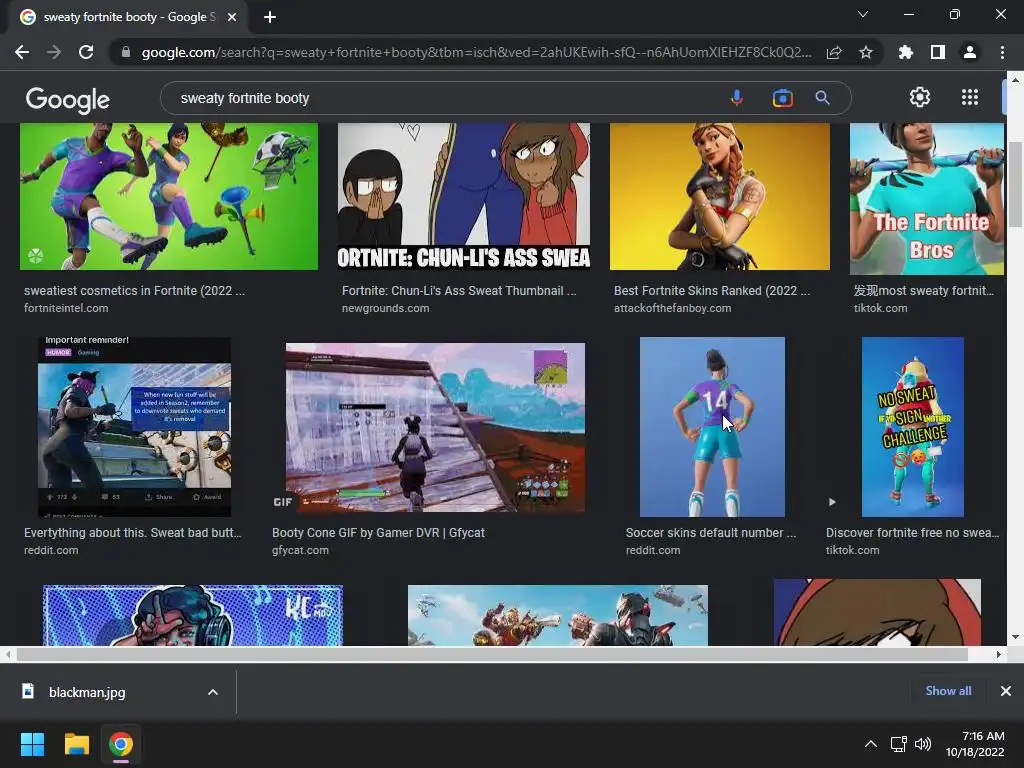The image size is (1024, 768).
Task: Click the address bar URL
Action: click(476, 52)
